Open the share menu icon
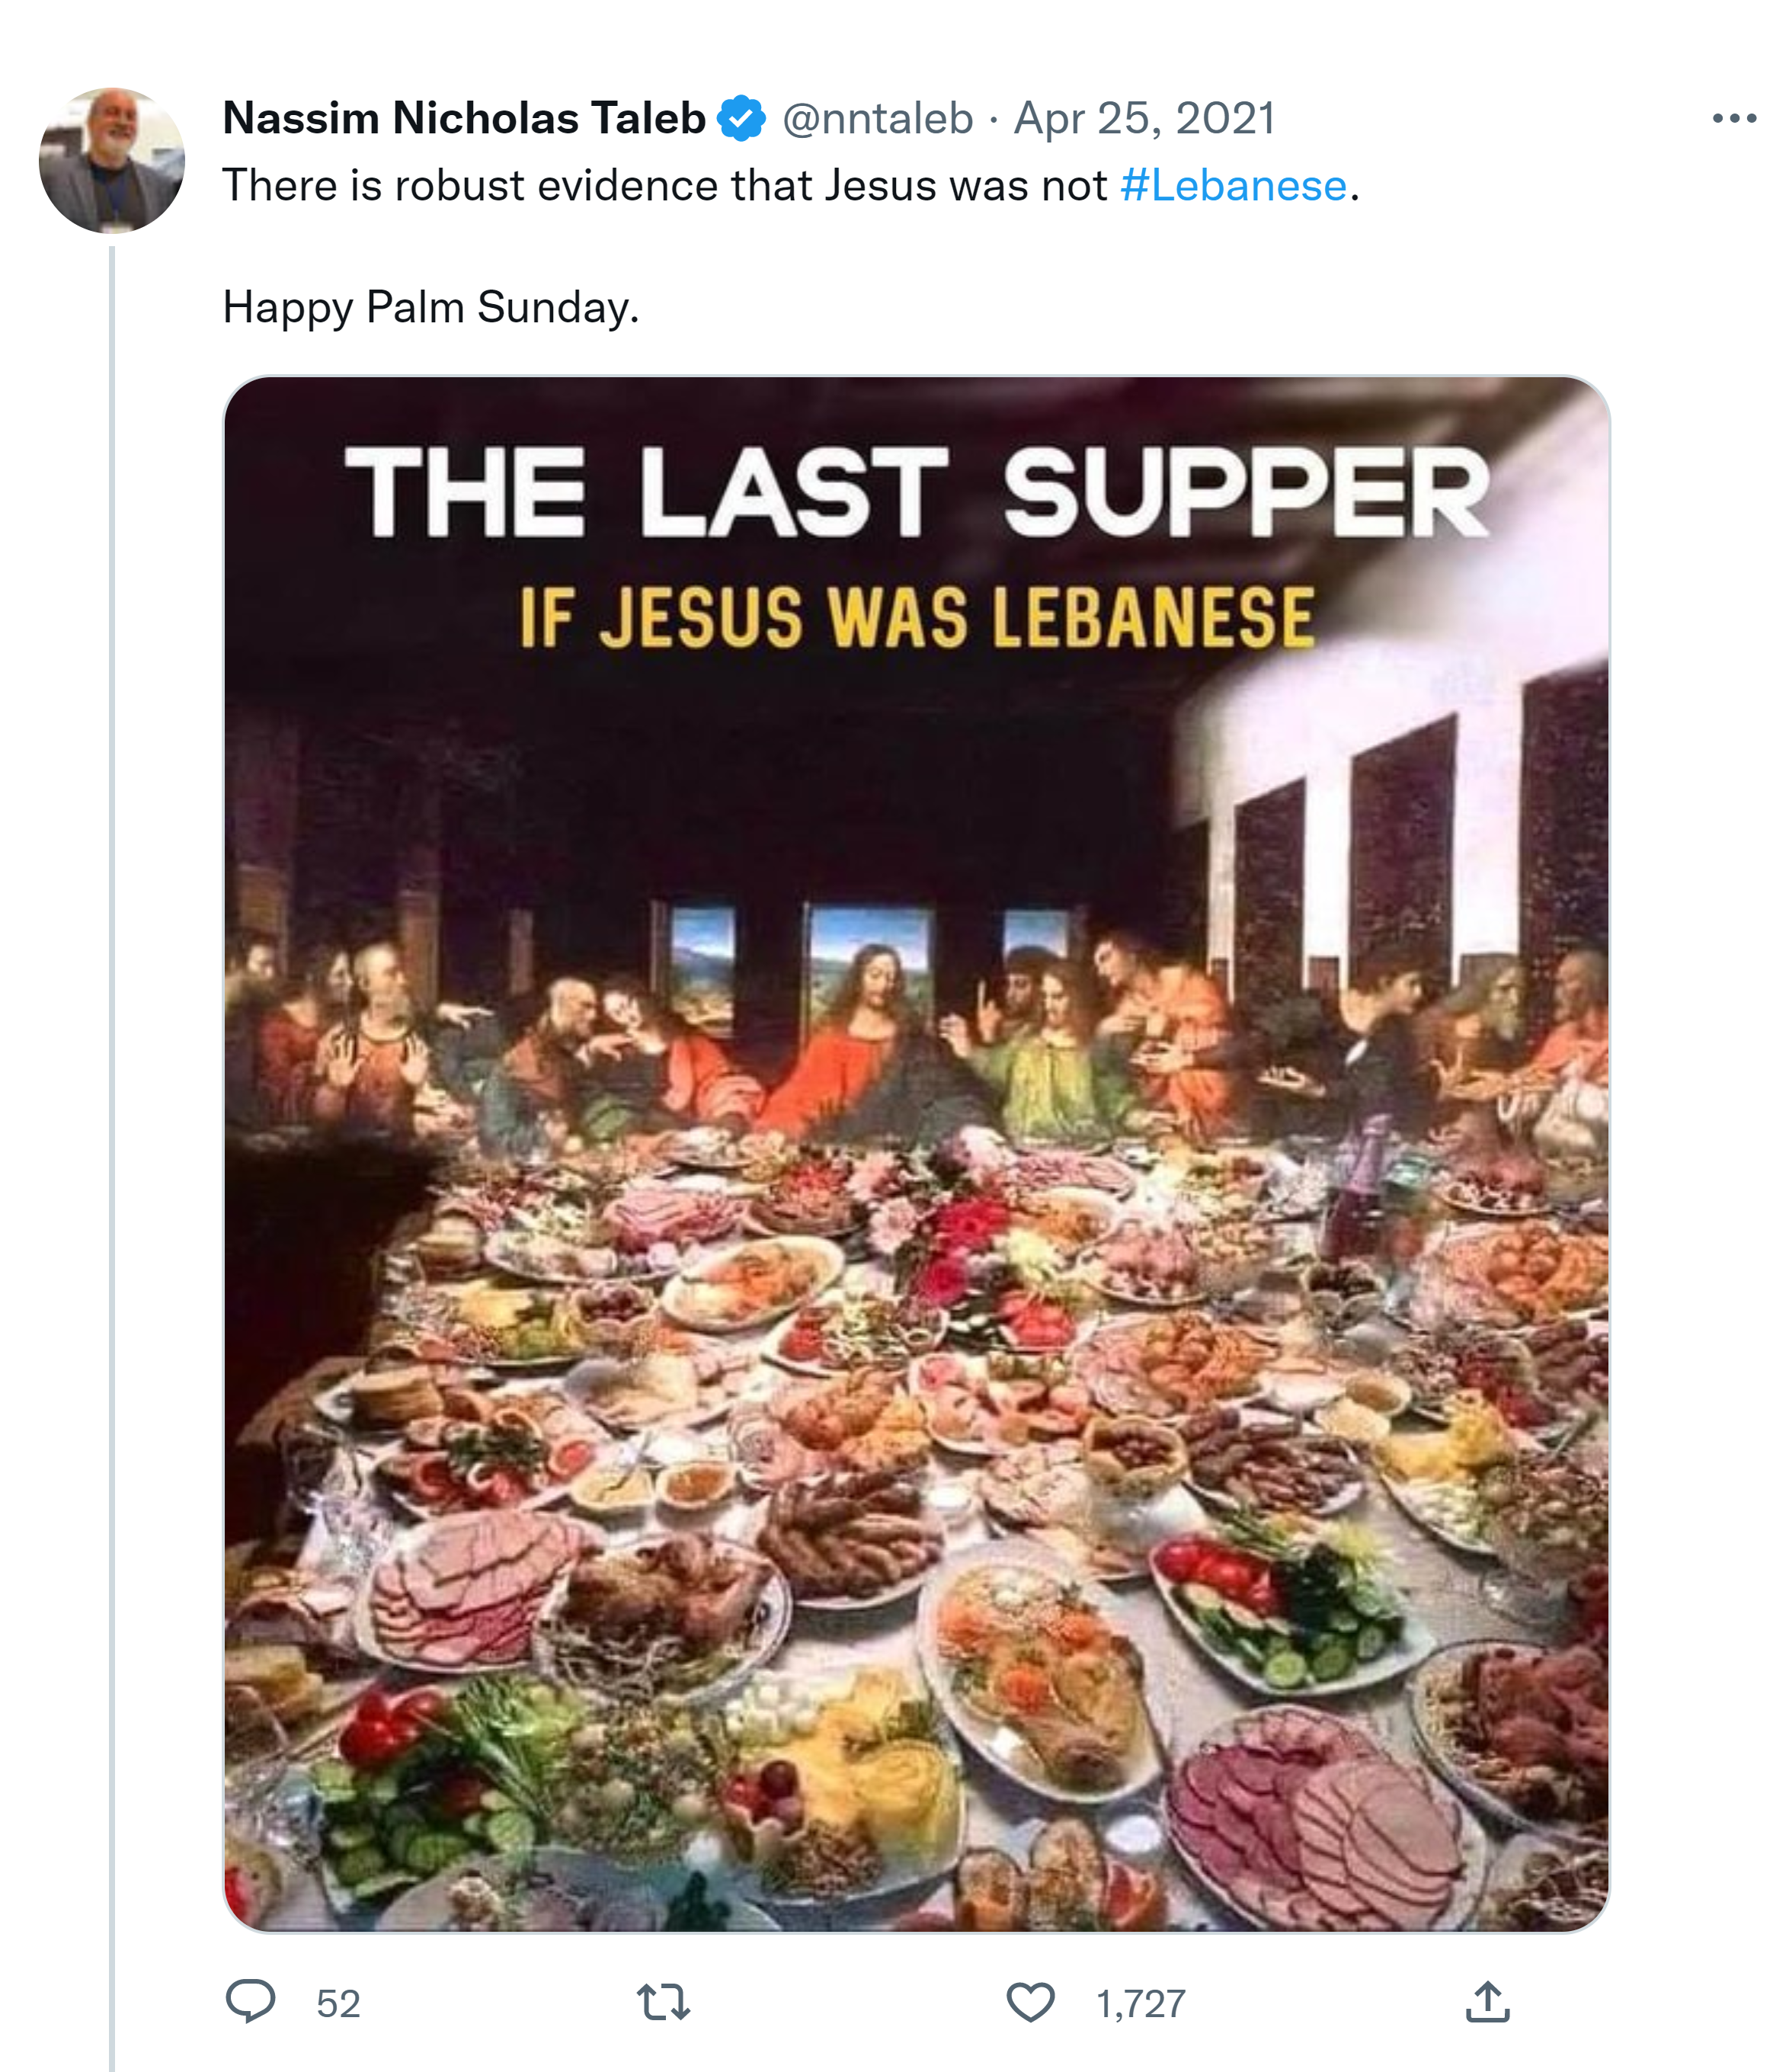 pos(1487,2002)
